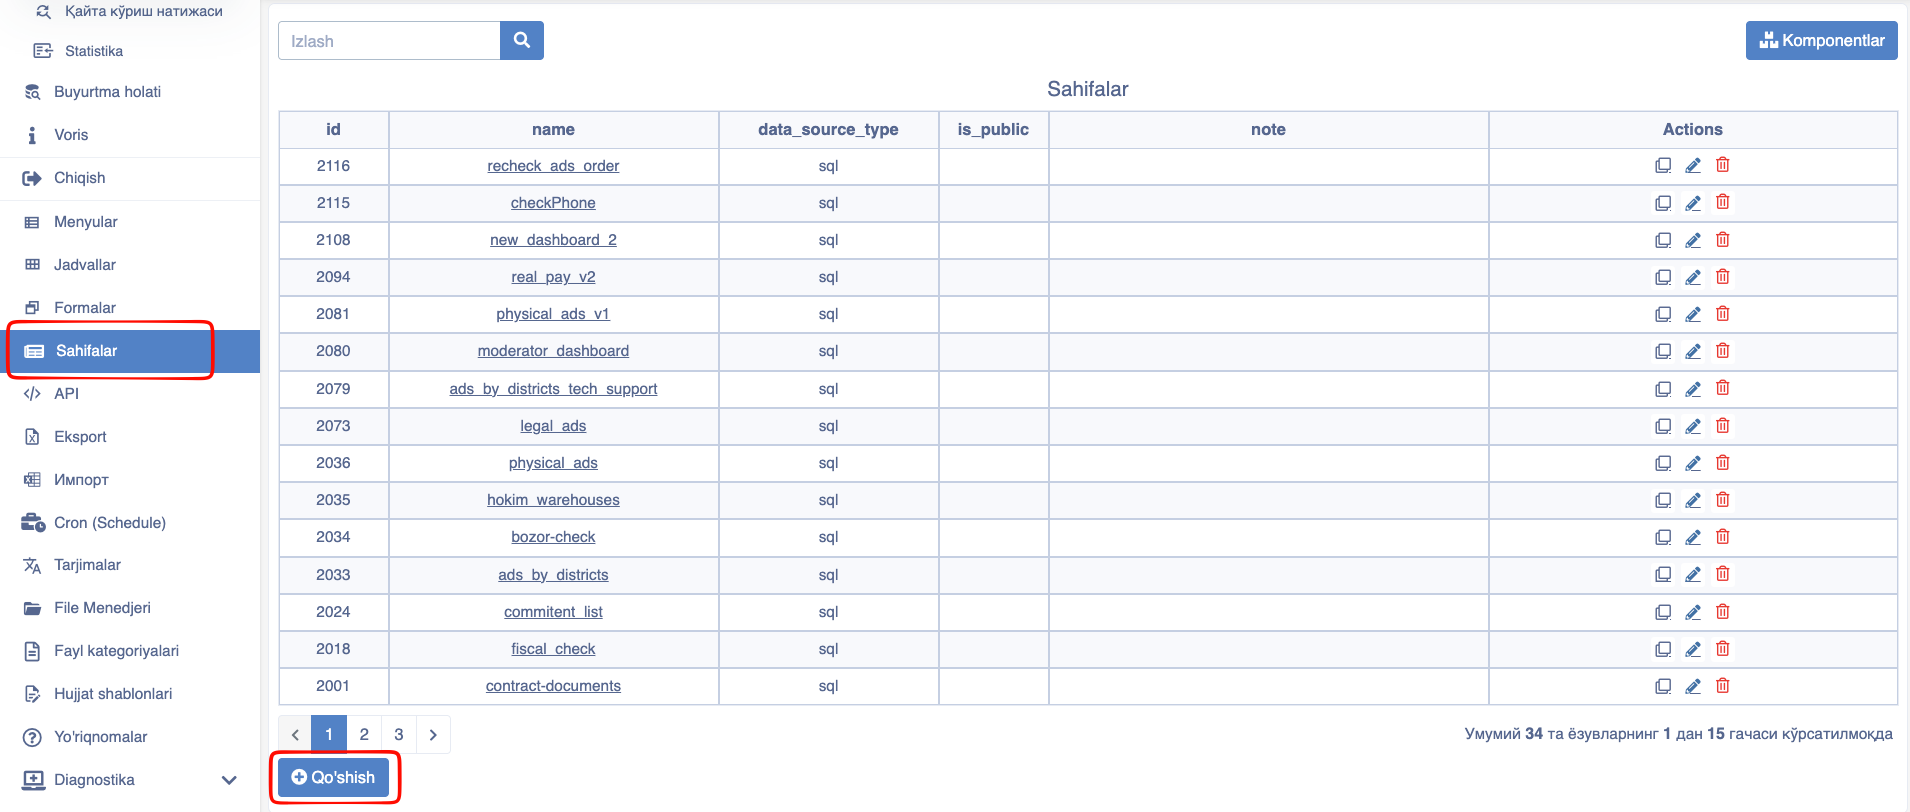Viewport: 1910px width, 812px height.
Task: Open the physical_ads_v1 page link
Action: tap(553, 314)
